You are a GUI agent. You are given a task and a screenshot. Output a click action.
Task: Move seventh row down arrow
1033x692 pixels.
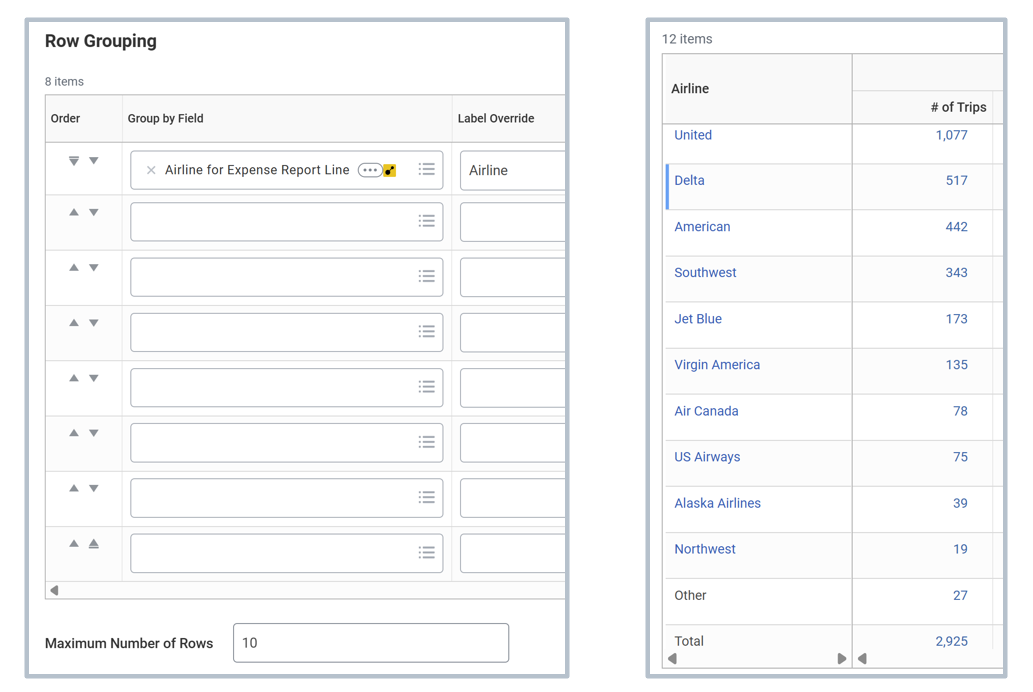[94, 488]
